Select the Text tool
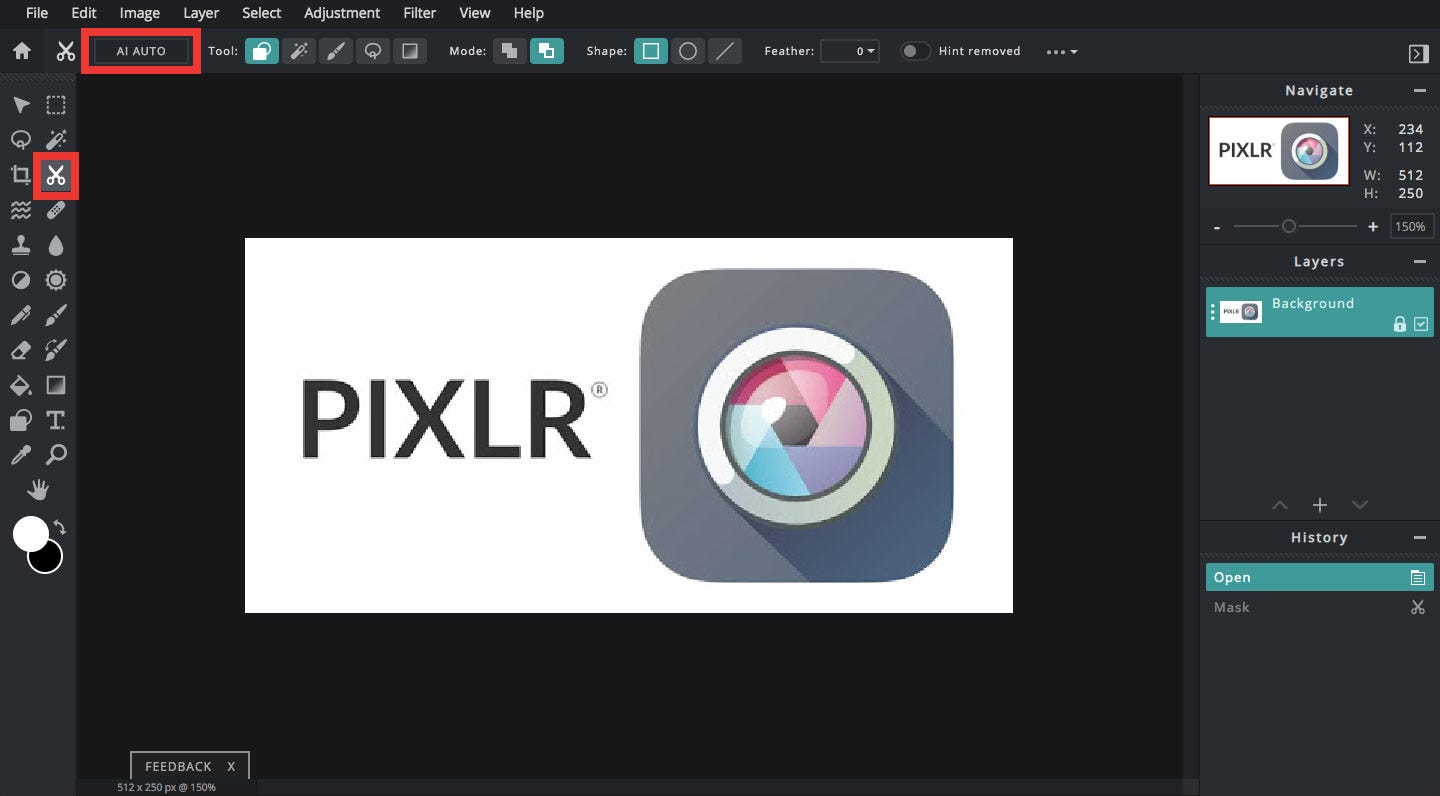 pos(56,420)
